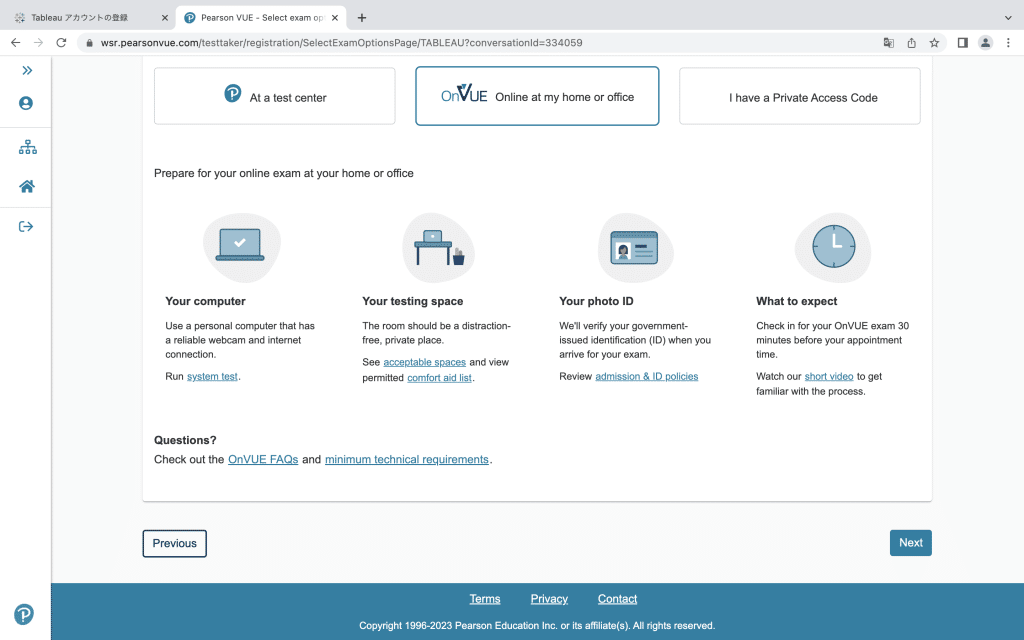Open Chrome three-dot menu
Screen dimensions: 1024x640
point(1008,42)
